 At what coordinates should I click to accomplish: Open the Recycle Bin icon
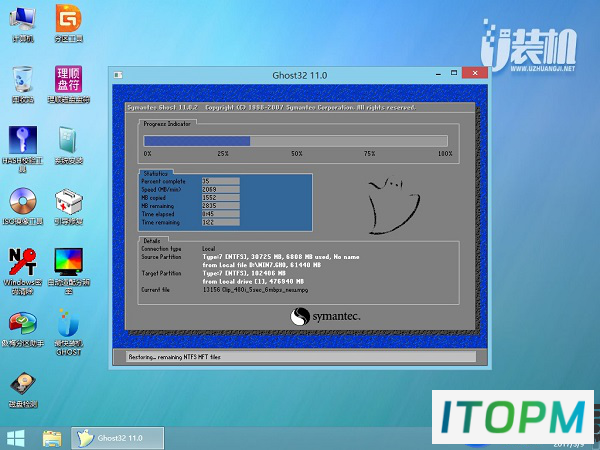pyautogui.click(x=23, y=84)
